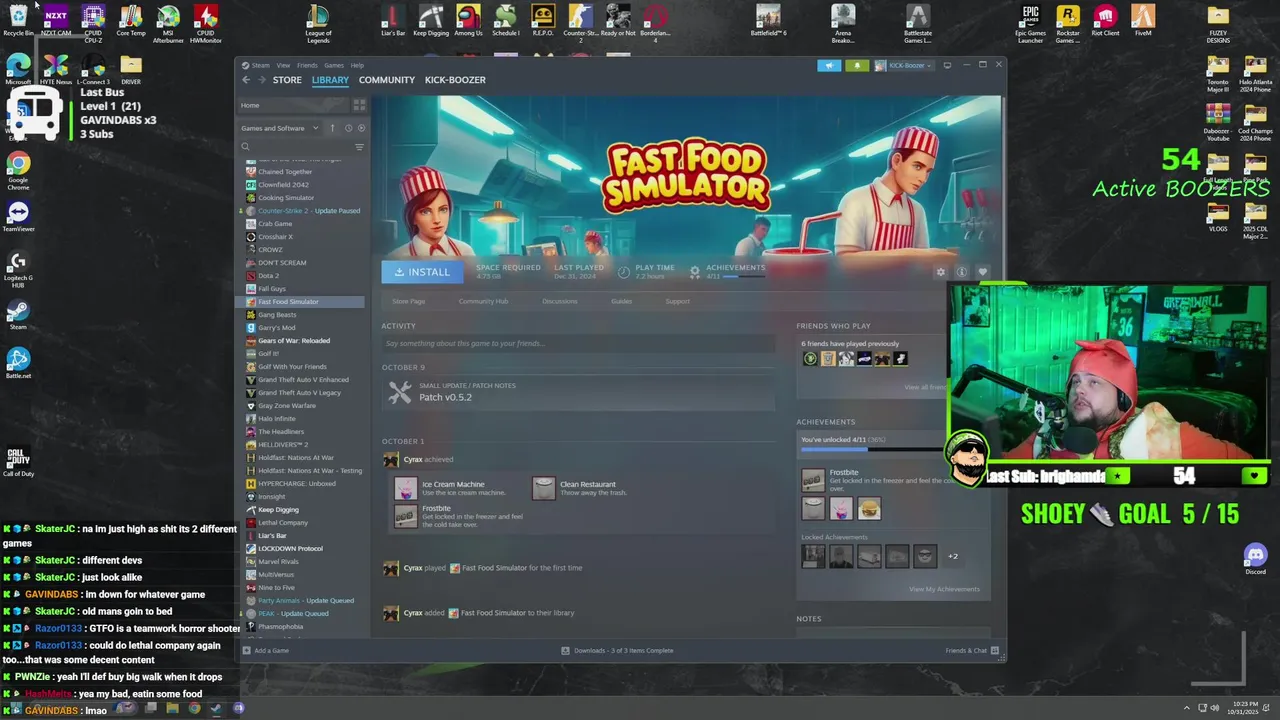The image size is (1280, 720).
Task: Select Halo Infinite in library list
Action: coord(277,418)
